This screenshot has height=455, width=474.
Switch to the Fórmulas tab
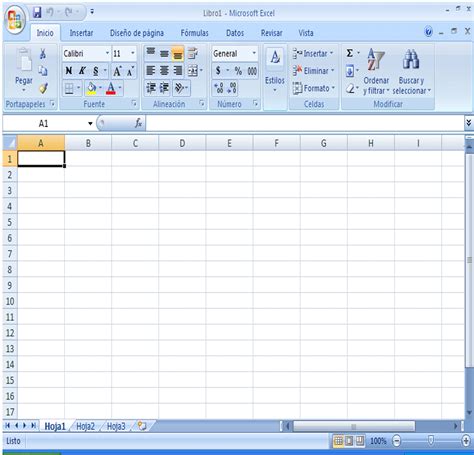194,33
